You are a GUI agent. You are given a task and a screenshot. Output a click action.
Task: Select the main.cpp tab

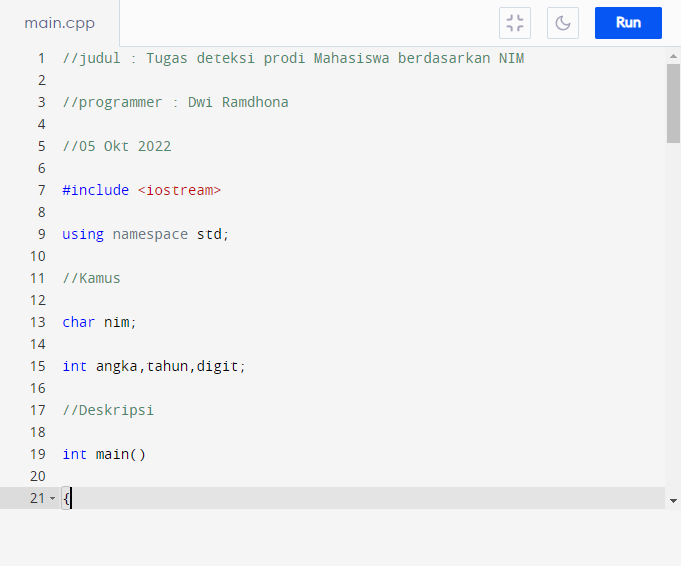[60, 23]
